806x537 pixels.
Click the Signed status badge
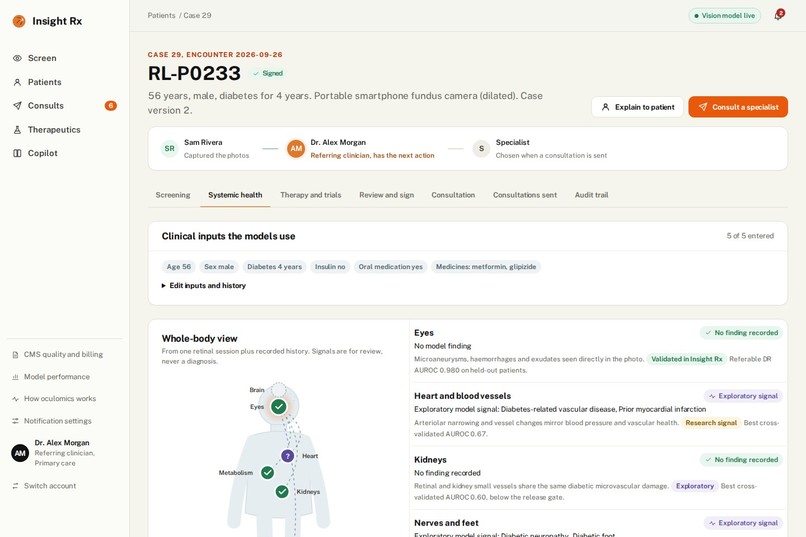[268, 73]
